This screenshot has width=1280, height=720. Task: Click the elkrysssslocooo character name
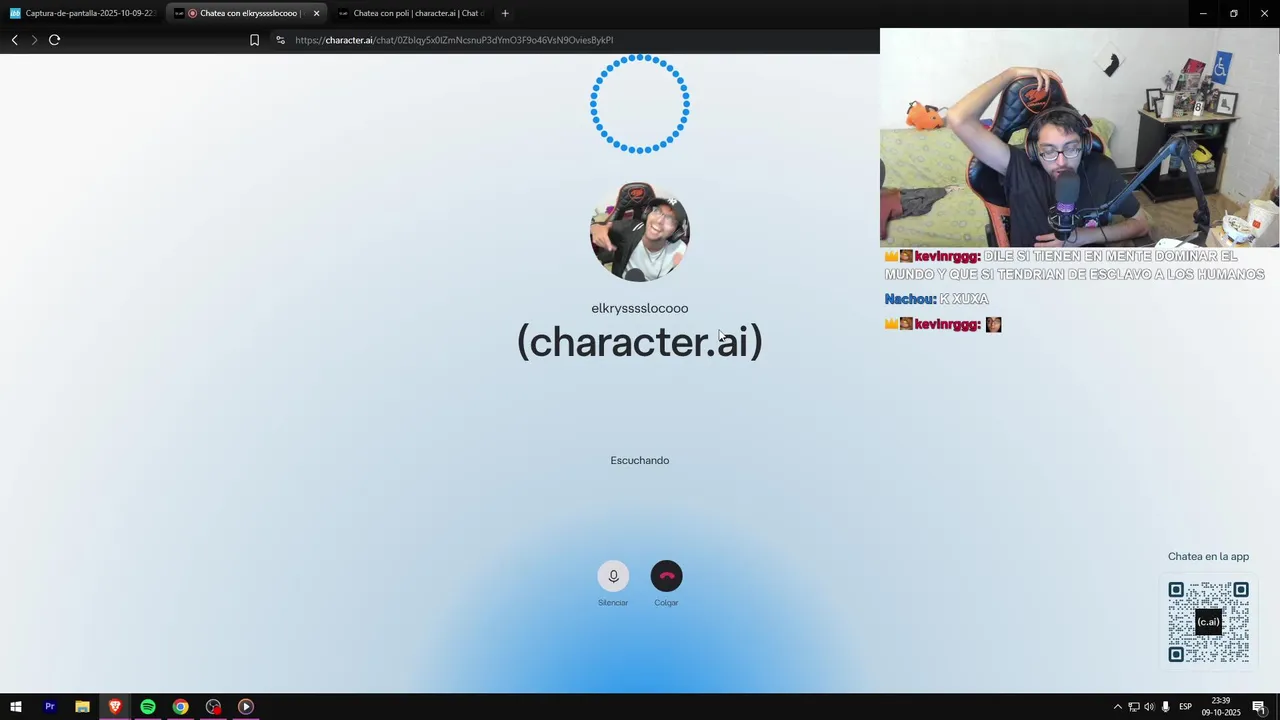[x=640, y=308]
